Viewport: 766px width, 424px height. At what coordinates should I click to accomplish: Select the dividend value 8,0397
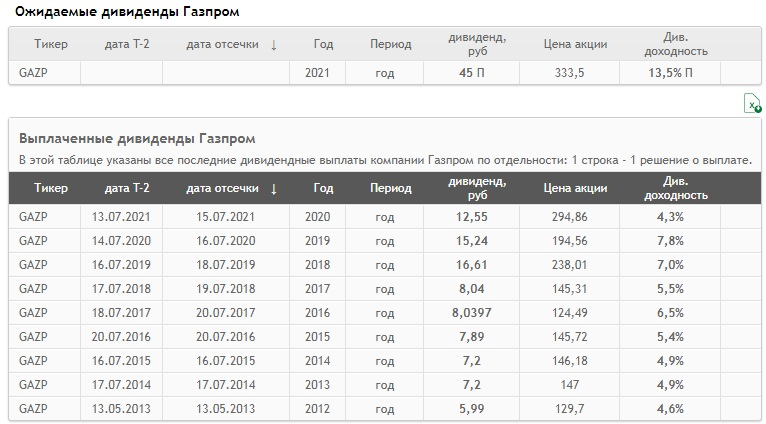coord(471,313)
